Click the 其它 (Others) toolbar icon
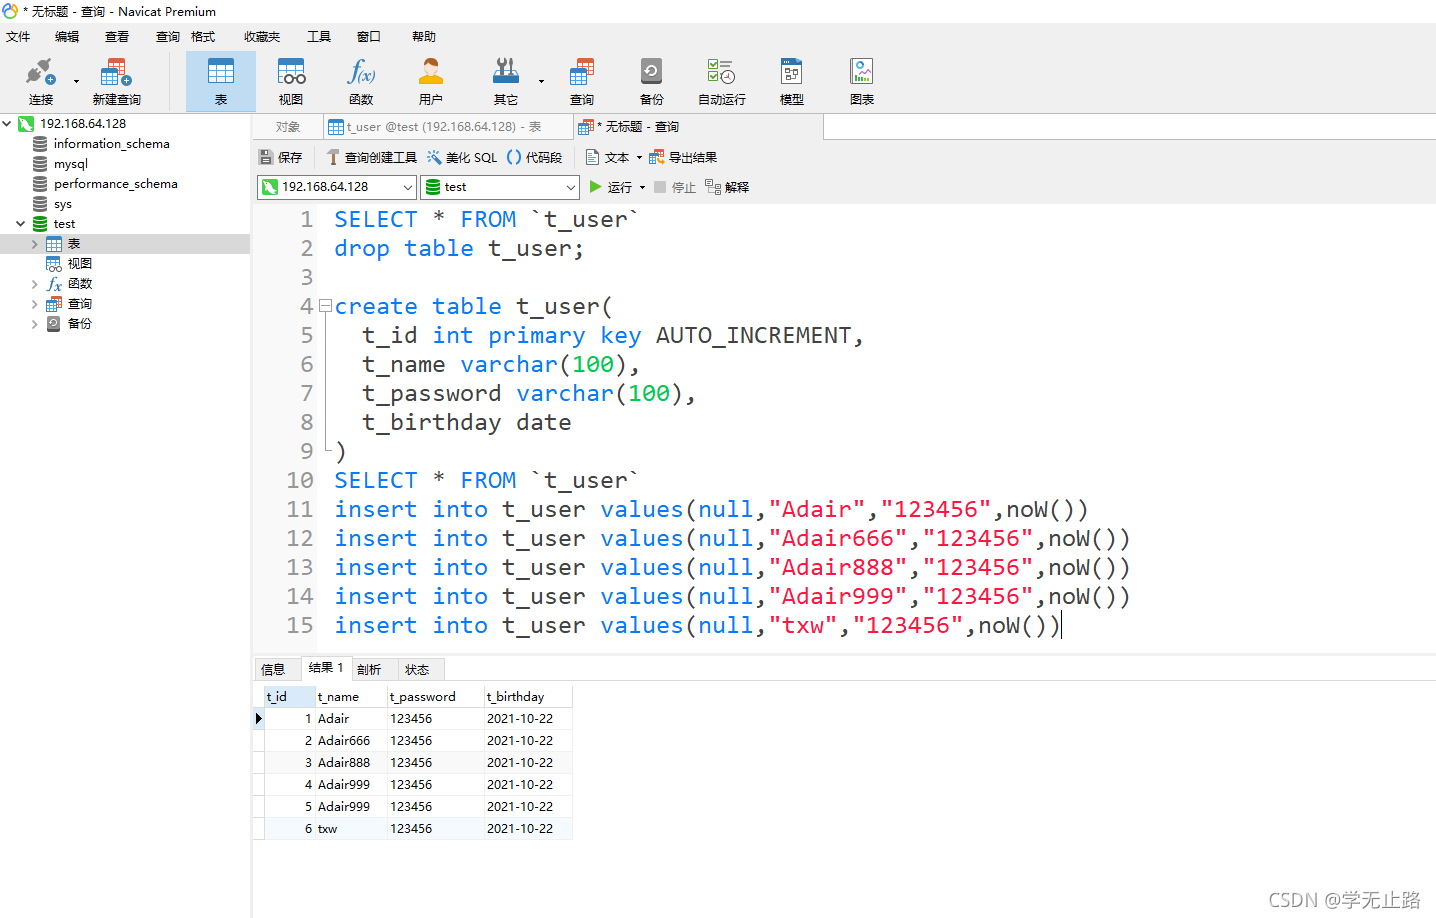 [x=506, y=81]
